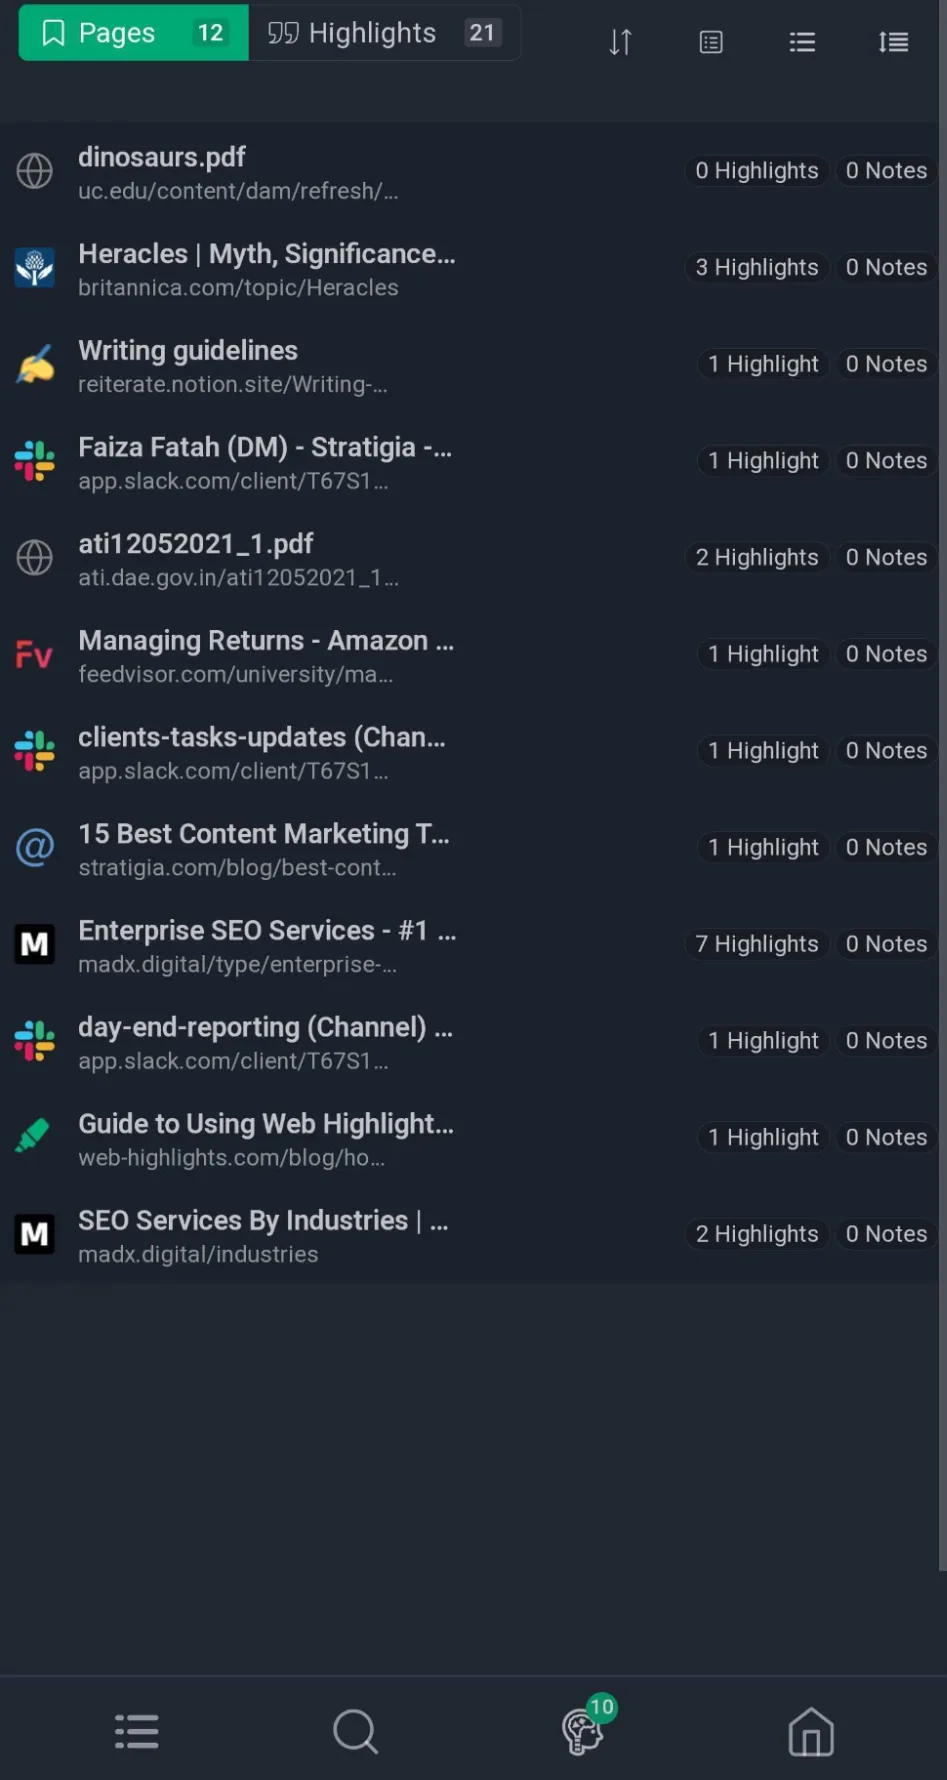Switch to card view layout icon
The height and width of the screenshot is (1780, 947).
click(x=711, y=42)
